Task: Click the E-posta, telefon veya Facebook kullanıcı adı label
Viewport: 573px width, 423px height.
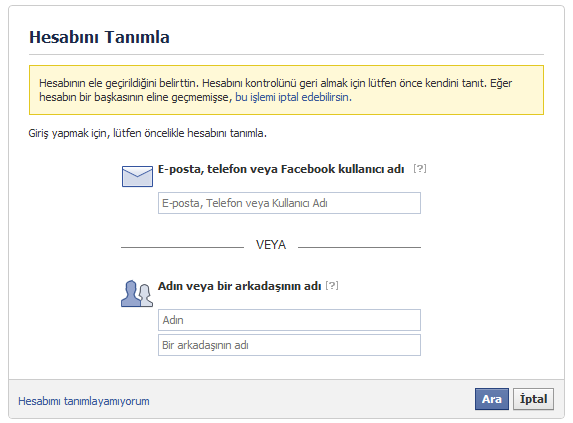Action: pyautogui.click(x=281, y=169)
